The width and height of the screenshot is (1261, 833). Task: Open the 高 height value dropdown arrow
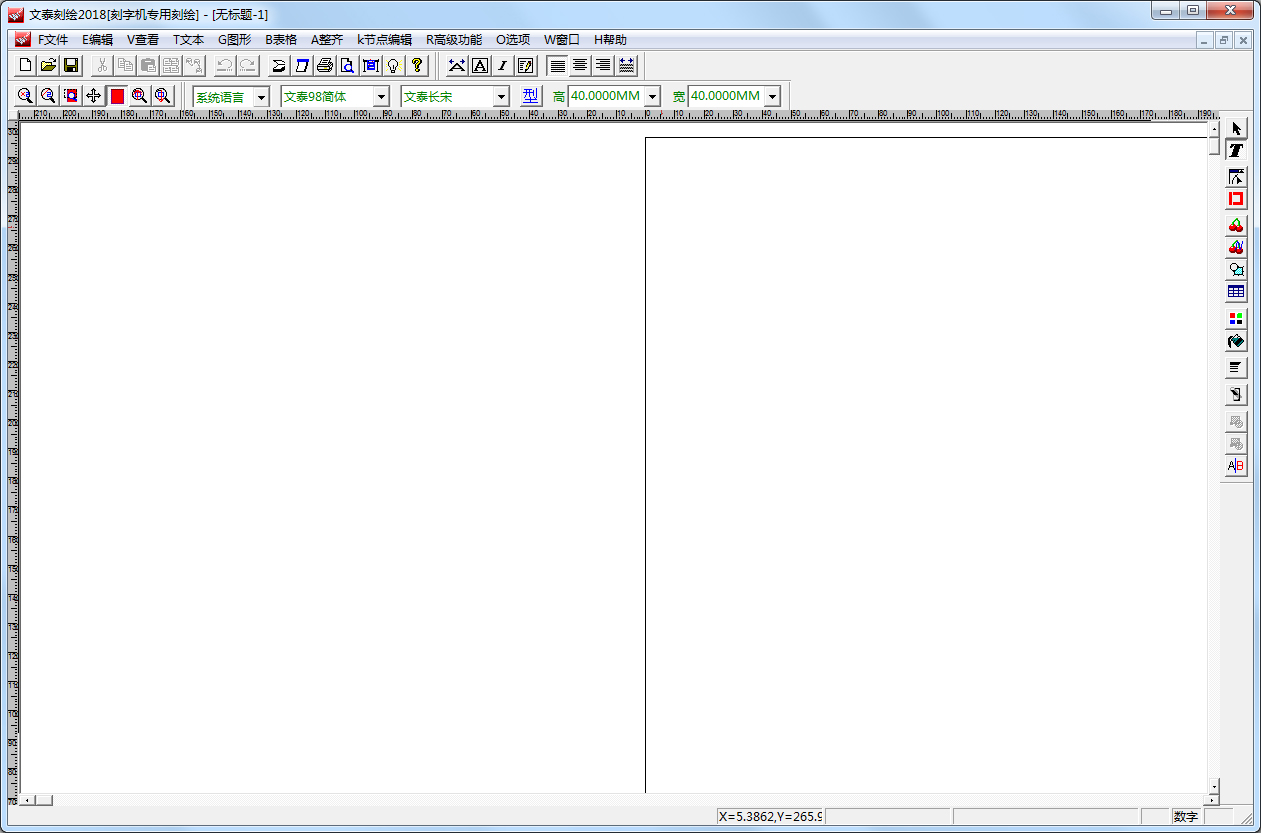tap(653, 97)
